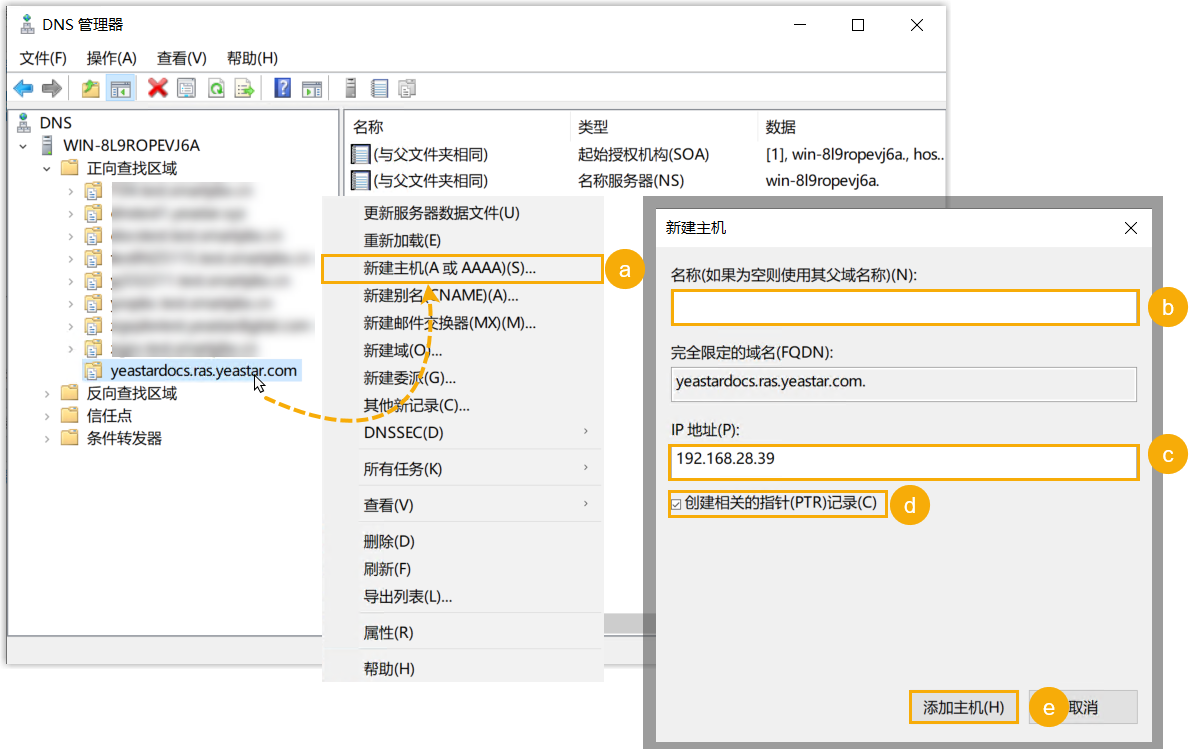This screenshot has width=1189, height=749.
Task: Collapse the WIN-8L9ROPEVJ6A server node
Action: [x=23, y=146]
